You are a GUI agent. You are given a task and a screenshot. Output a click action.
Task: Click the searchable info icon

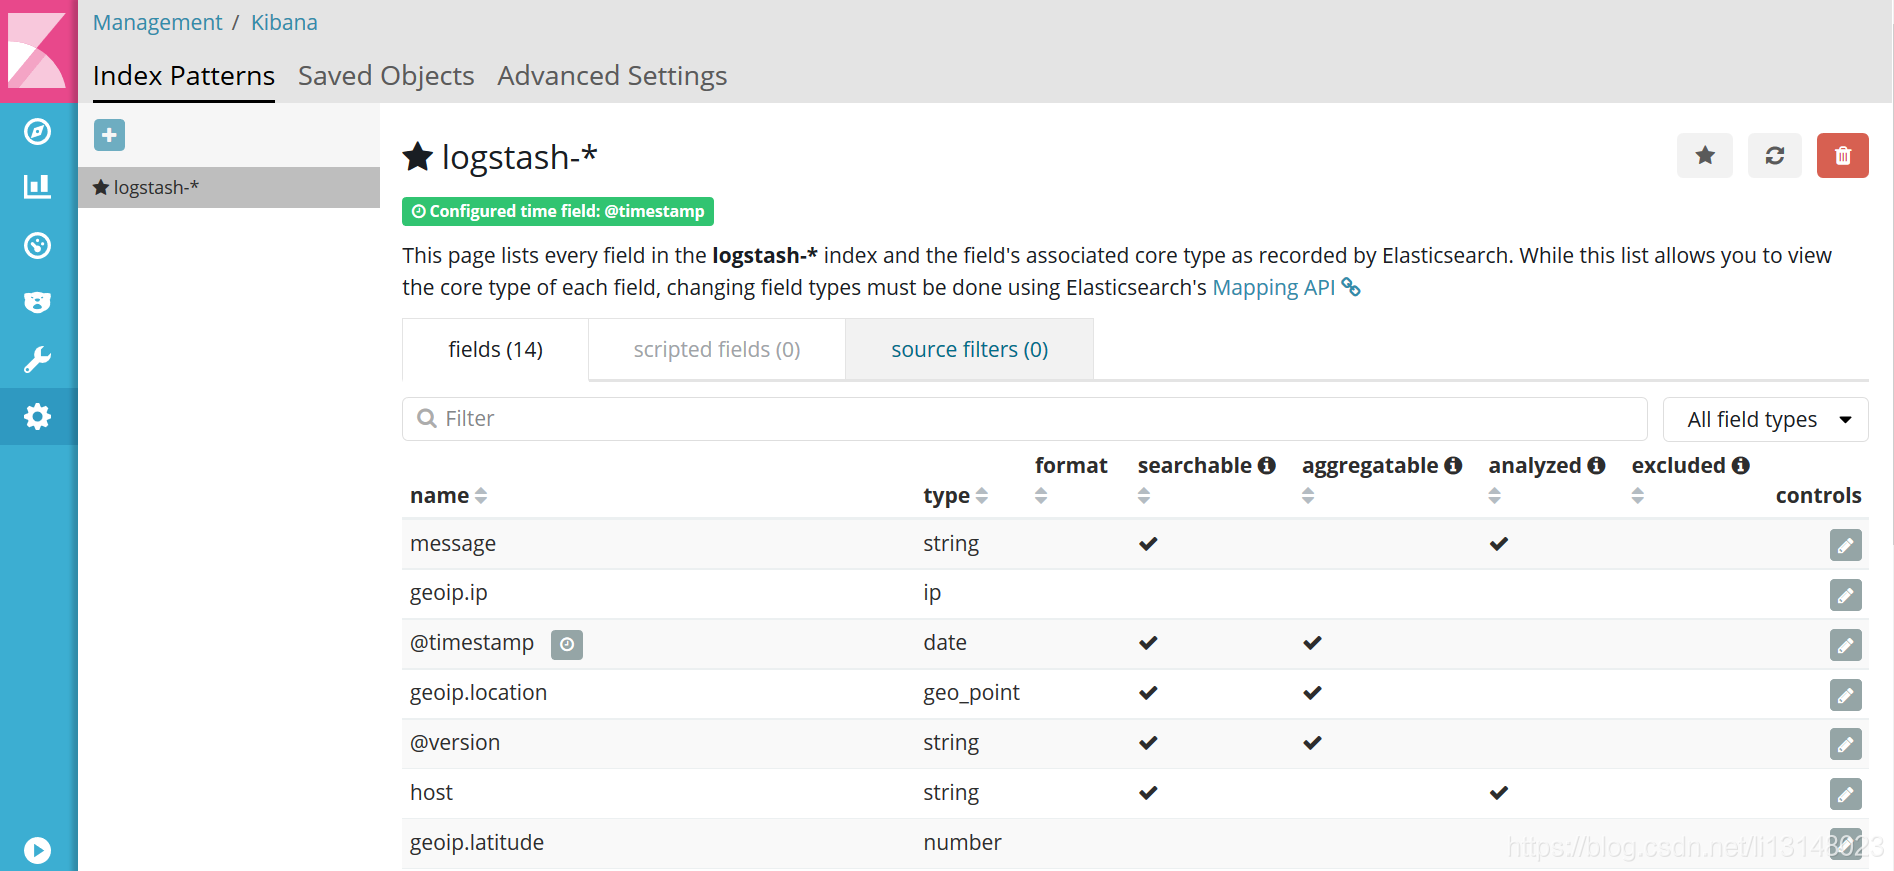click(1267, 465)
